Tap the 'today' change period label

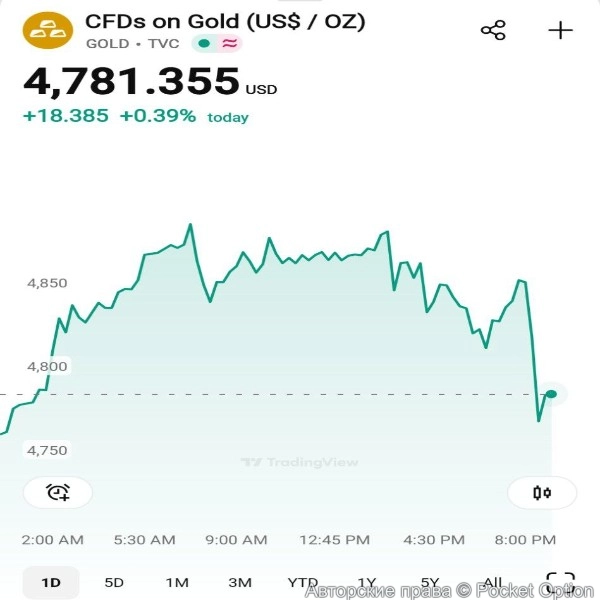coord(228,117)
